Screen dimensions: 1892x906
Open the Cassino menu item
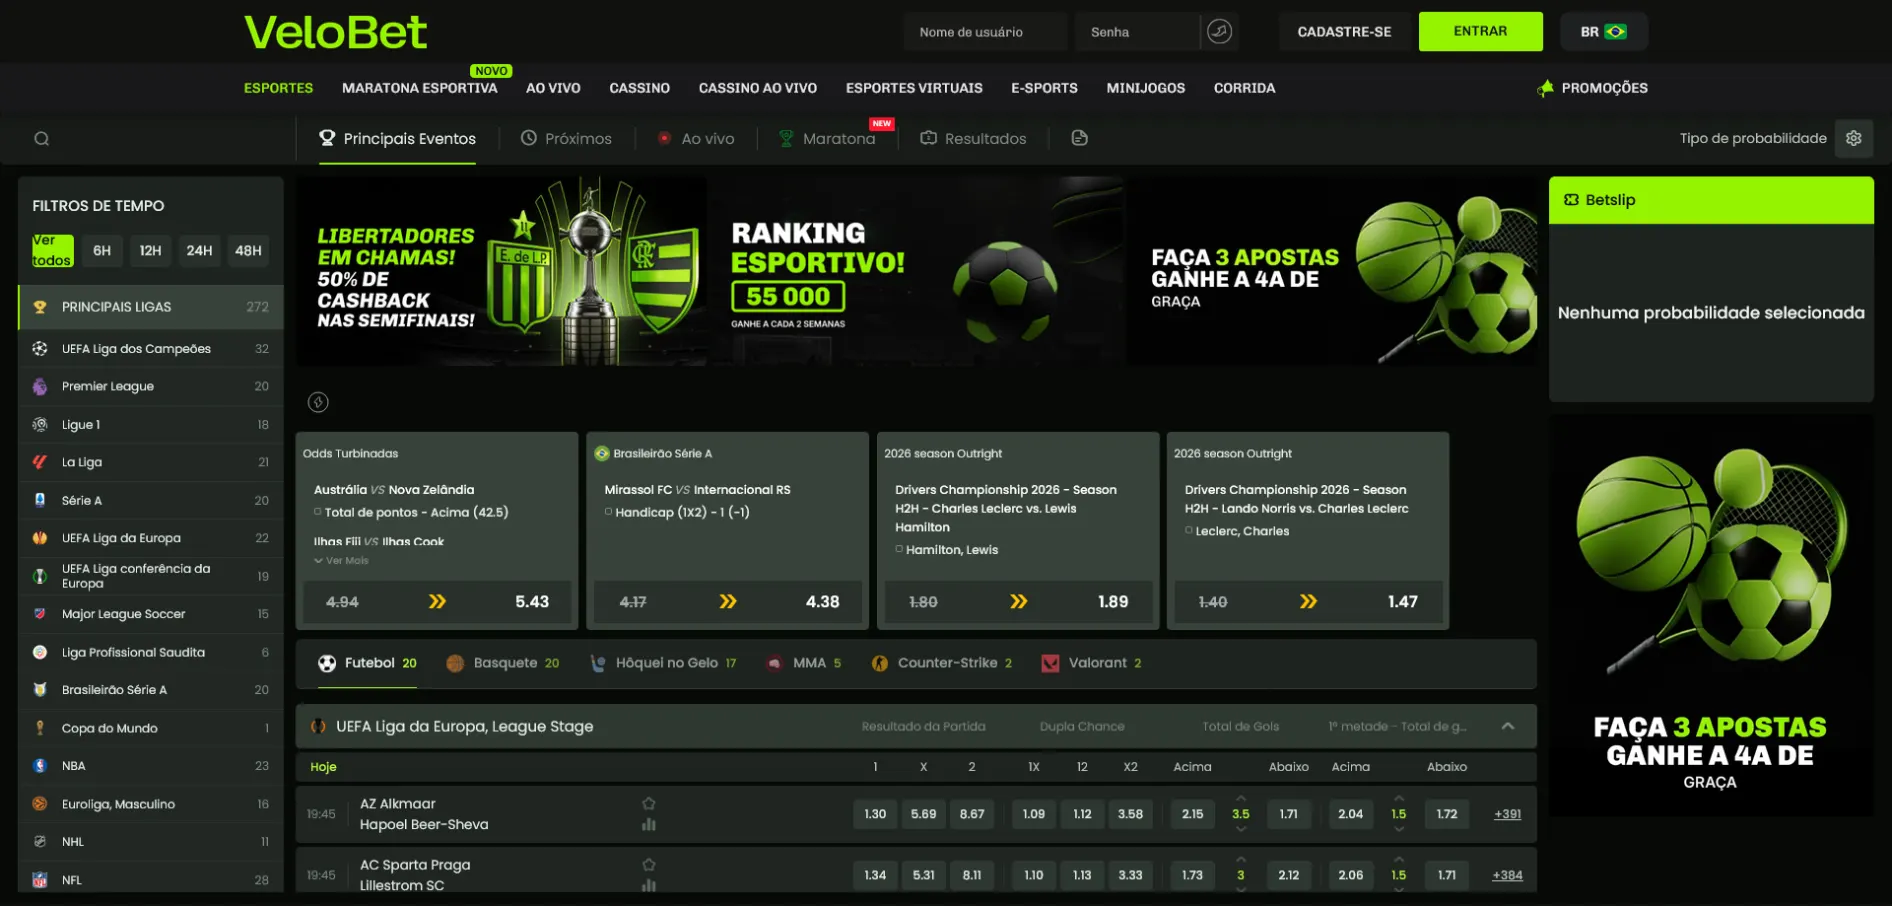(639, 88)
